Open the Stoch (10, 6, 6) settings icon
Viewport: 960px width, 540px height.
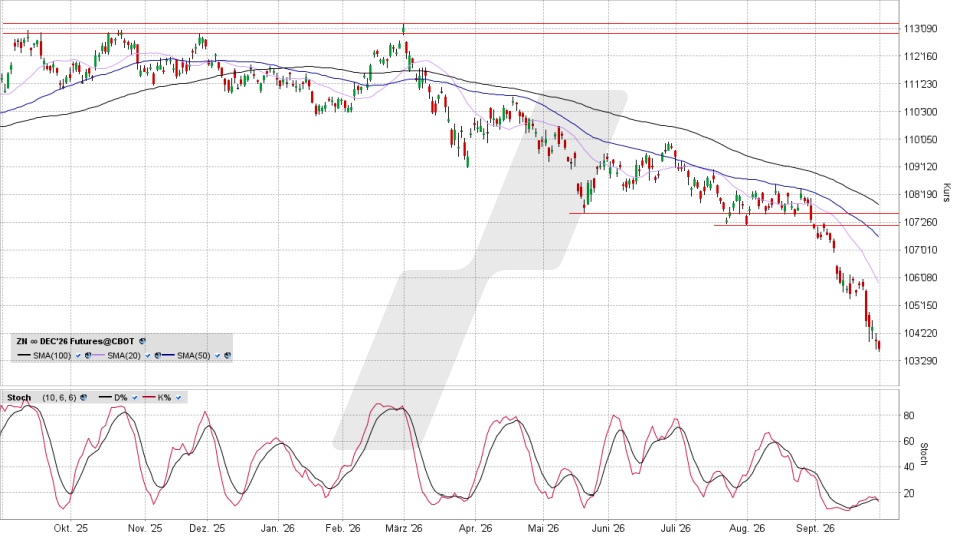83,398
